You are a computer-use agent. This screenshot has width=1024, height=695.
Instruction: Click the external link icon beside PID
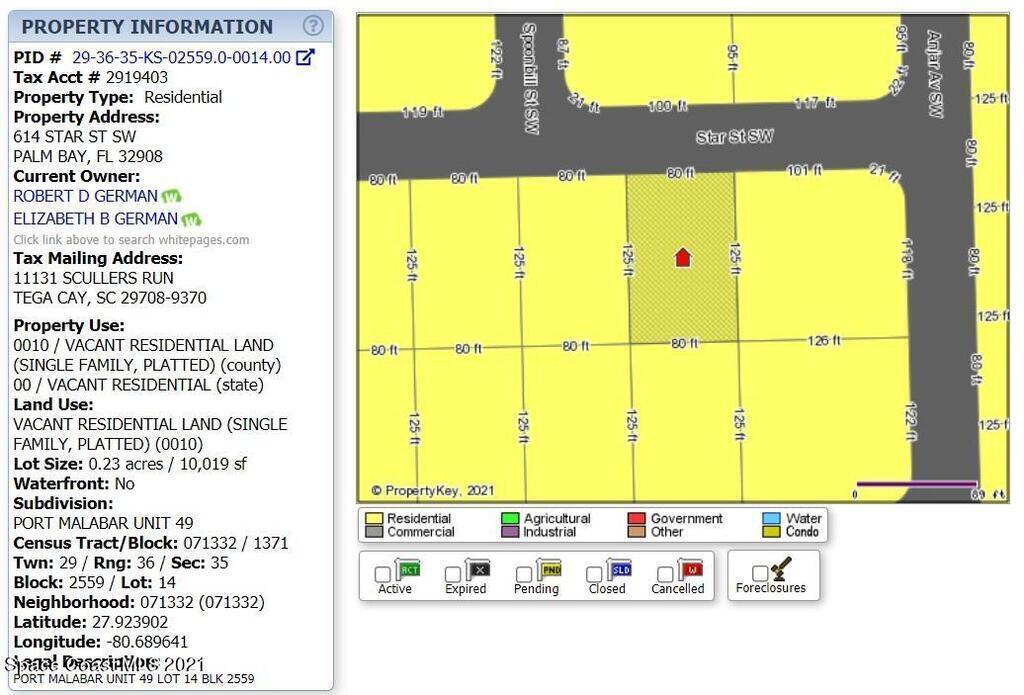(x=306, y=58)
